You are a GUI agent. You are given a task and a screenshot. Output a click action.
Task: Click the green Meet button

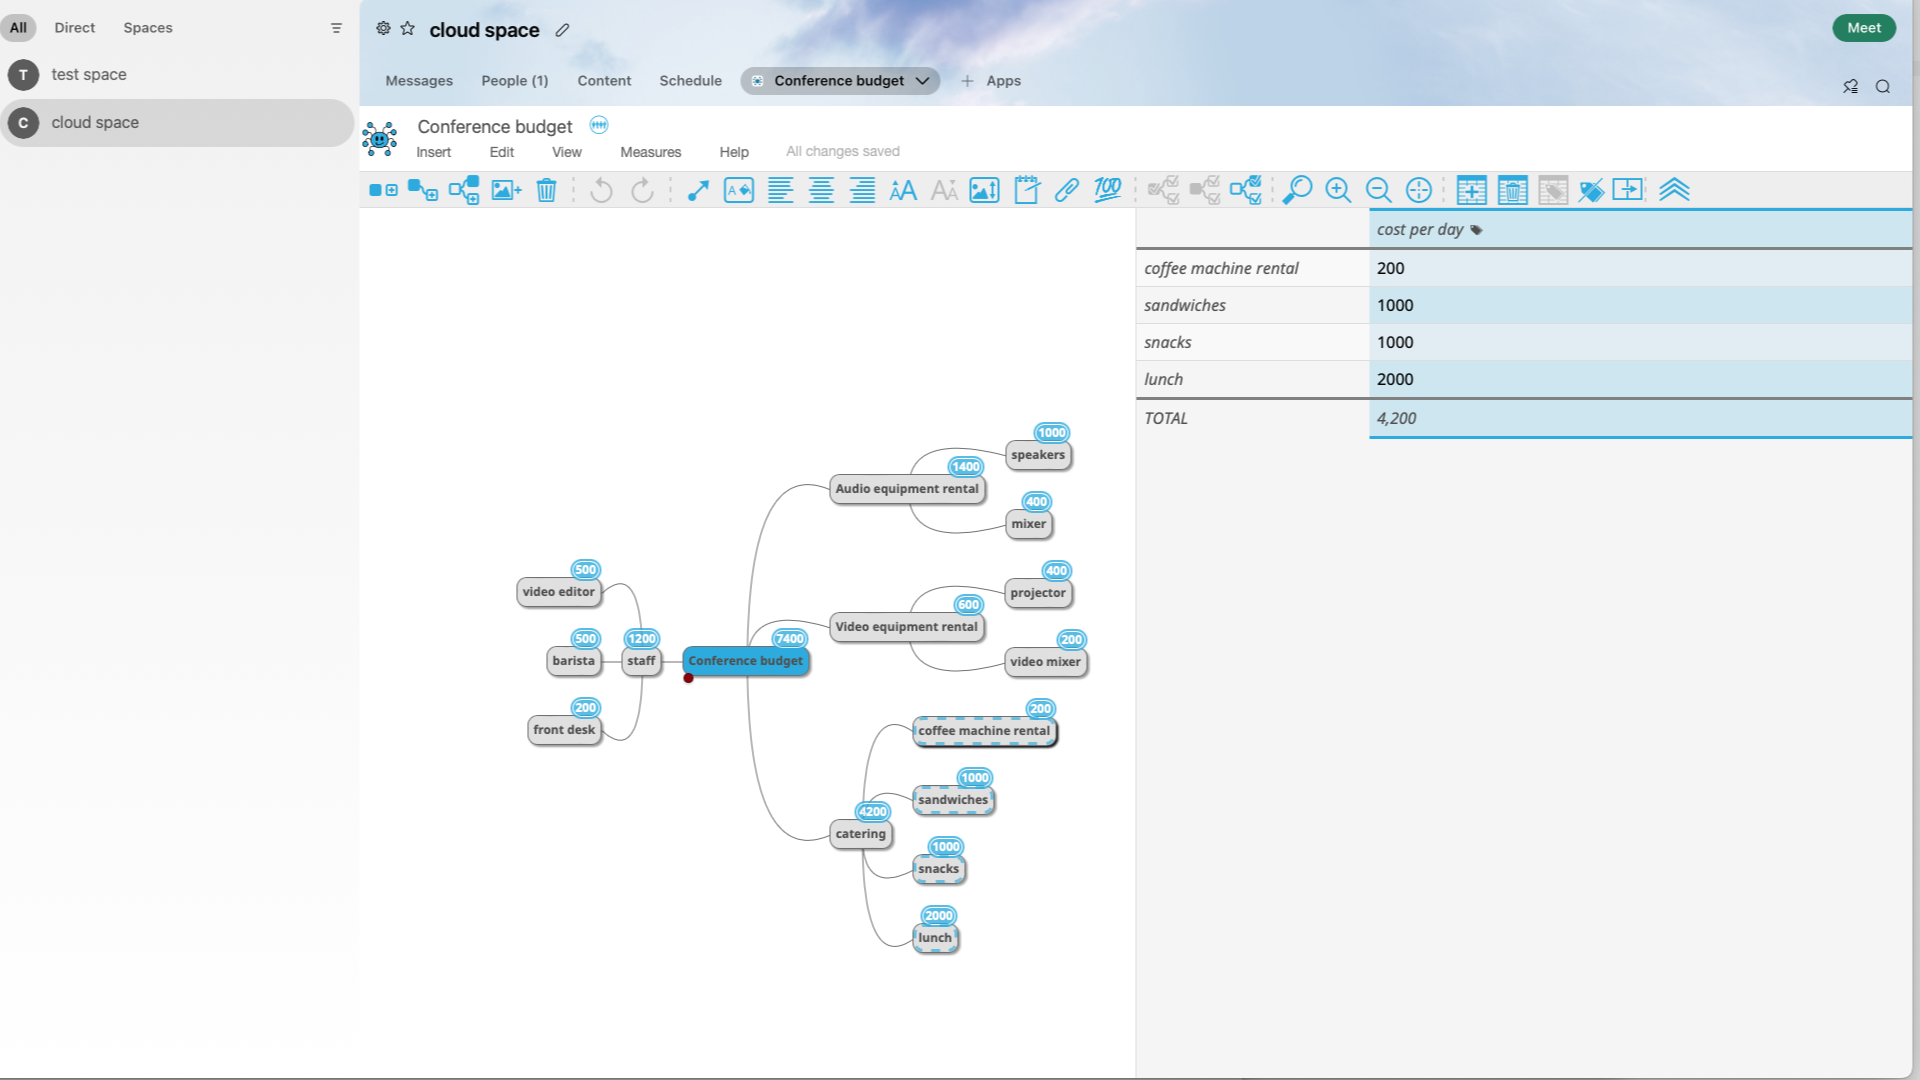(1863, 28)
